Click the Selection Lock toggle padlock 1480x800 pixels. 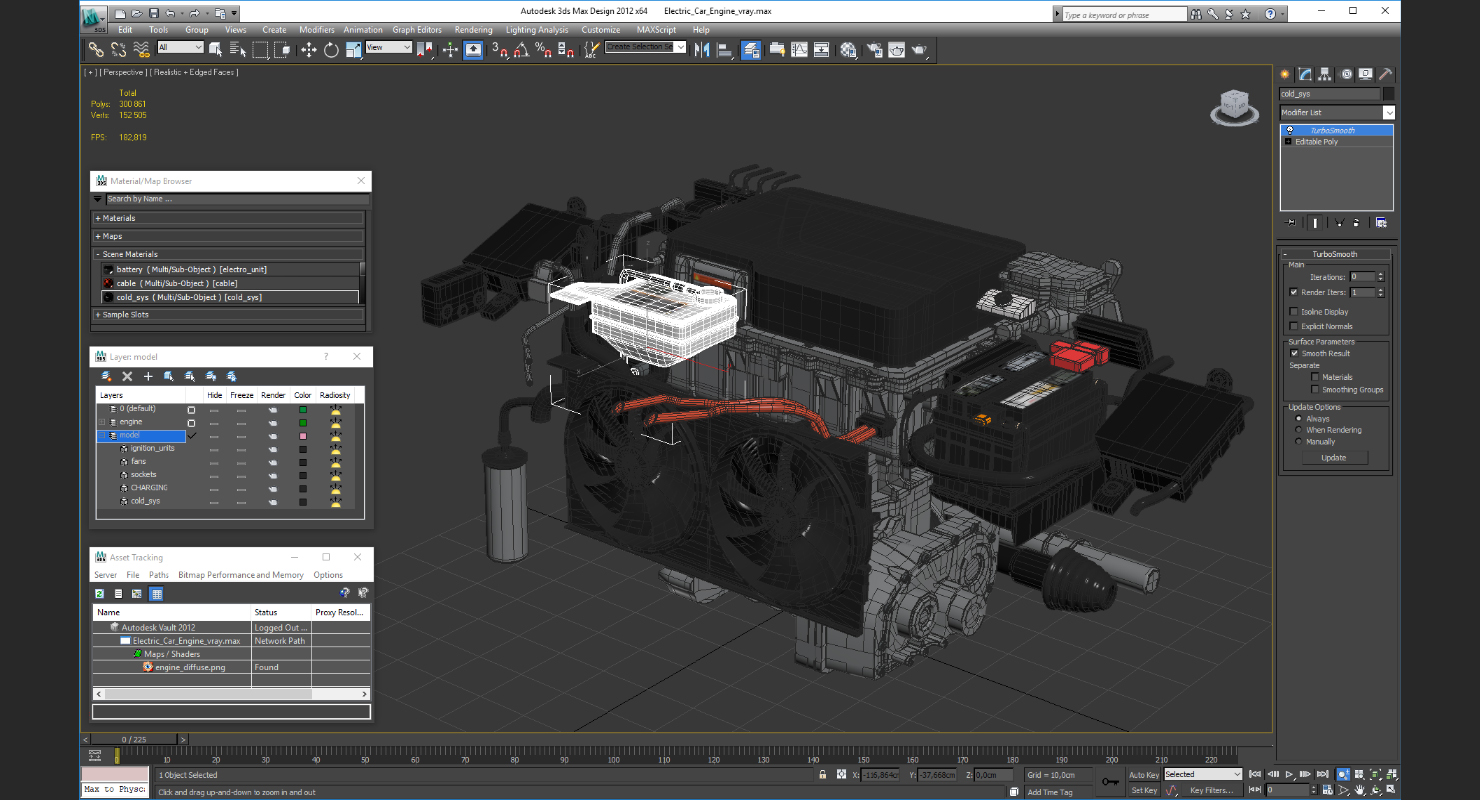point(823,775)
